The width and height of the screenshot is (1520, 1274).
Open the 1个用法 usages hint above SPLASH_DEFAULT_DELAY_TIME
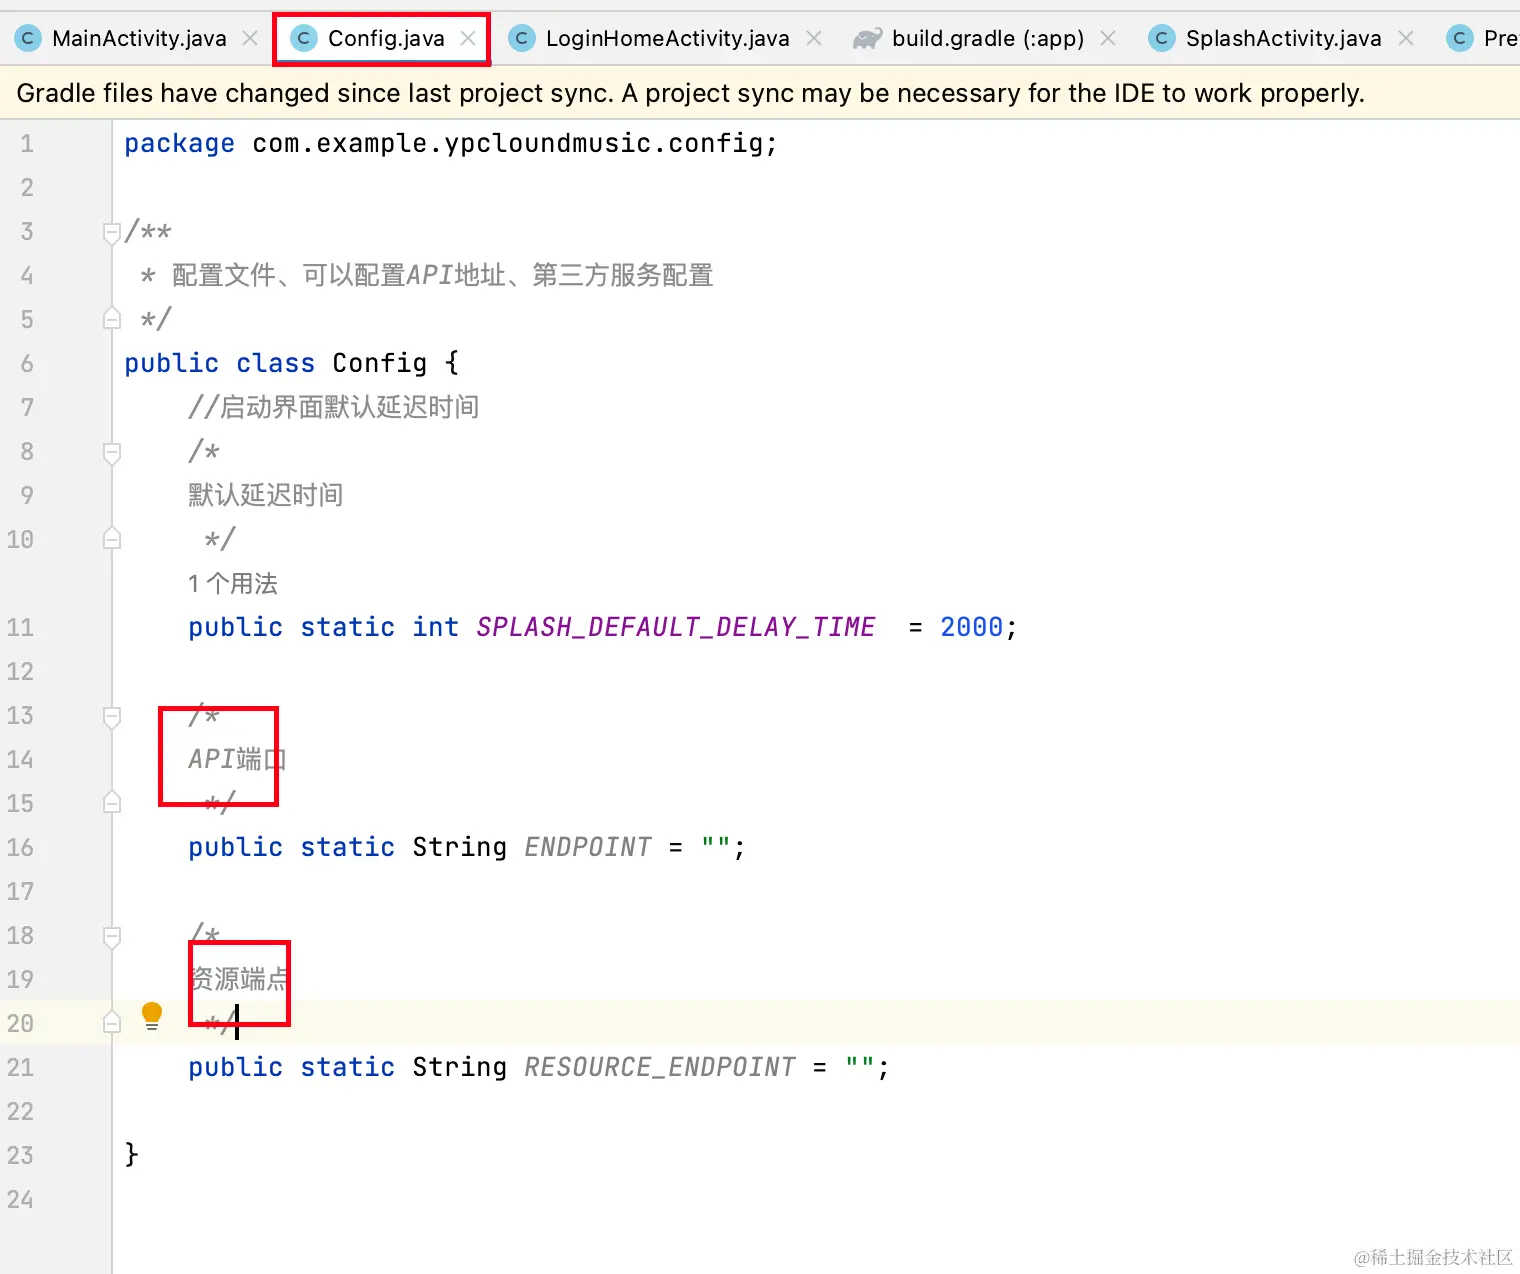pyautogui.click(x=232, y=583)
